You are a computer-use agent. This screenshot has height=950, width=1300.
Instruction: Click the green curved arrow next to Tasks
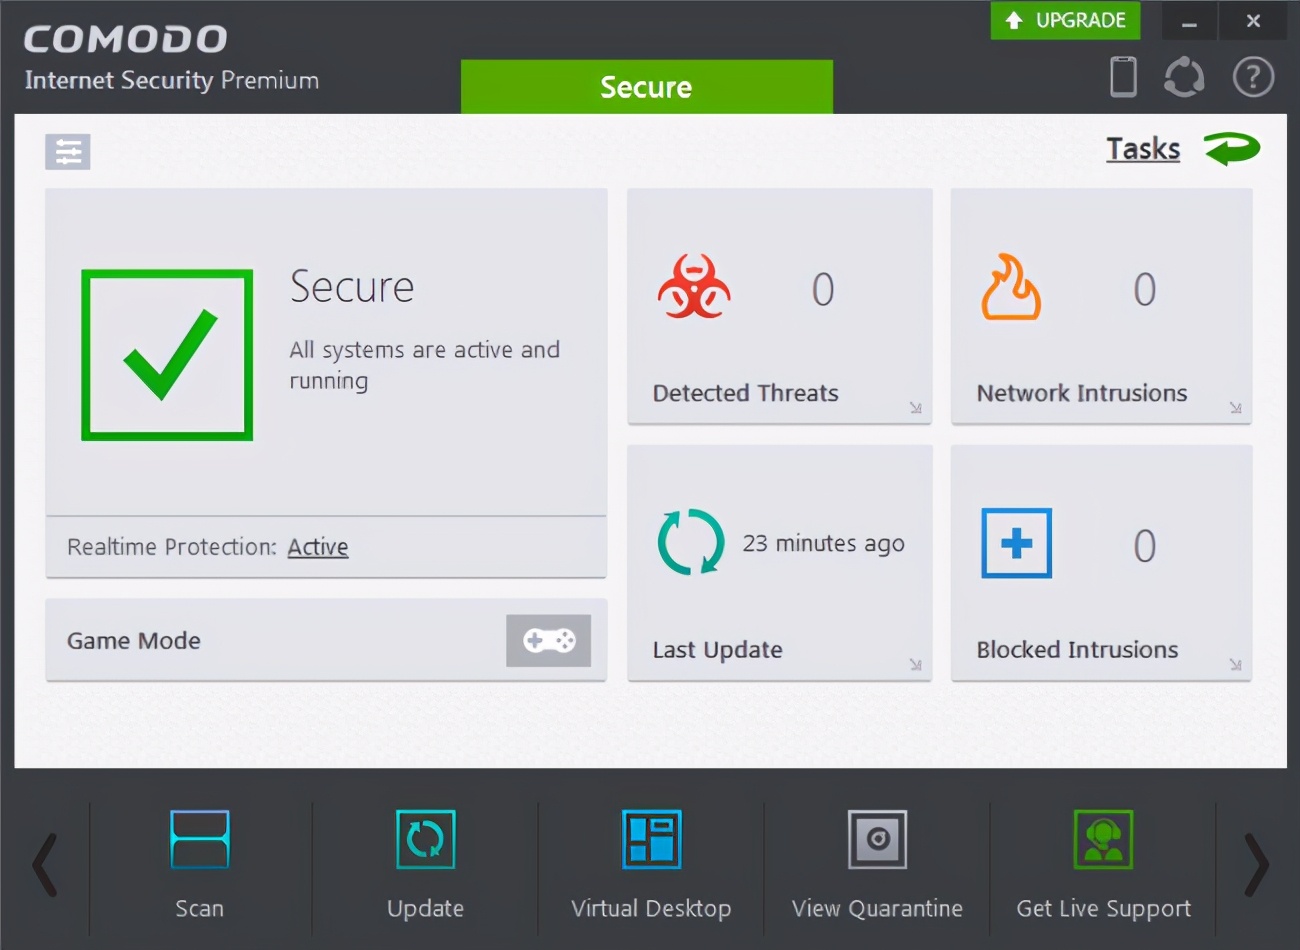[1232, 149]
